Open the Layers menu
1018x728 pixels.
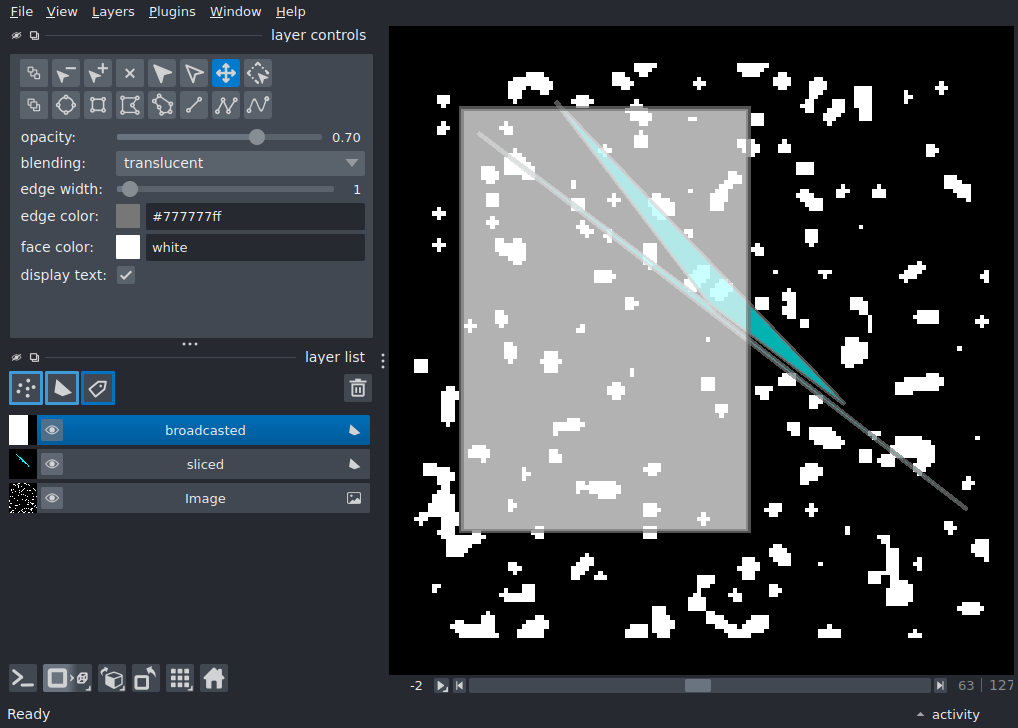113,12
